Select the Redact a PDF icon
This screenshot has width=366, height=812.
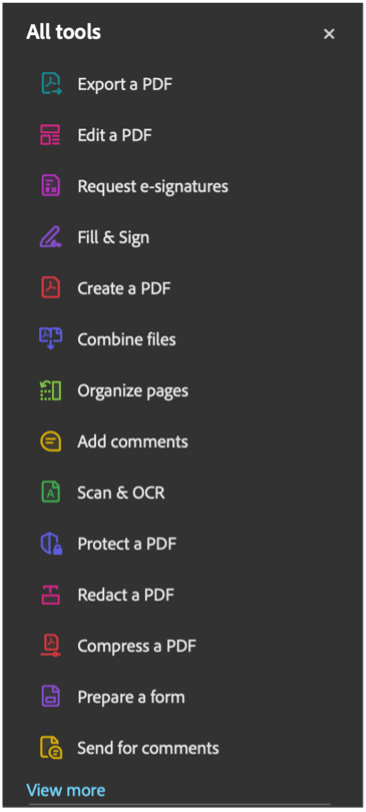pyautogui.click(x=51, y=595)
